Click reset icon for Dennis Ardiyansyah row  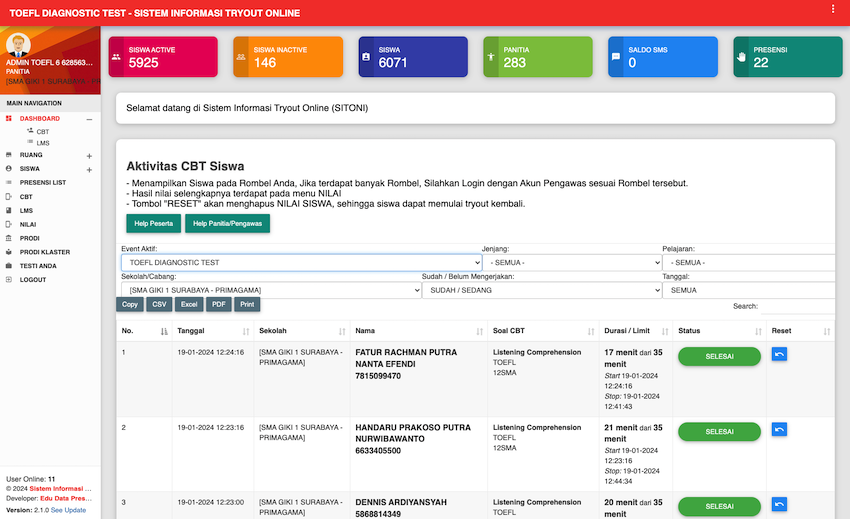click(x=779, y=504)
